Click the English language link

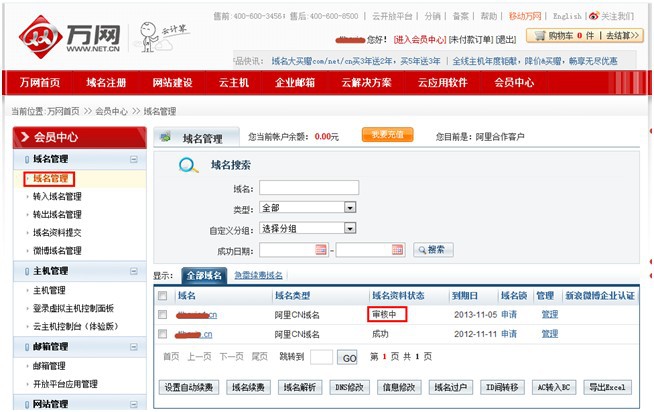(x=567, y=16)
